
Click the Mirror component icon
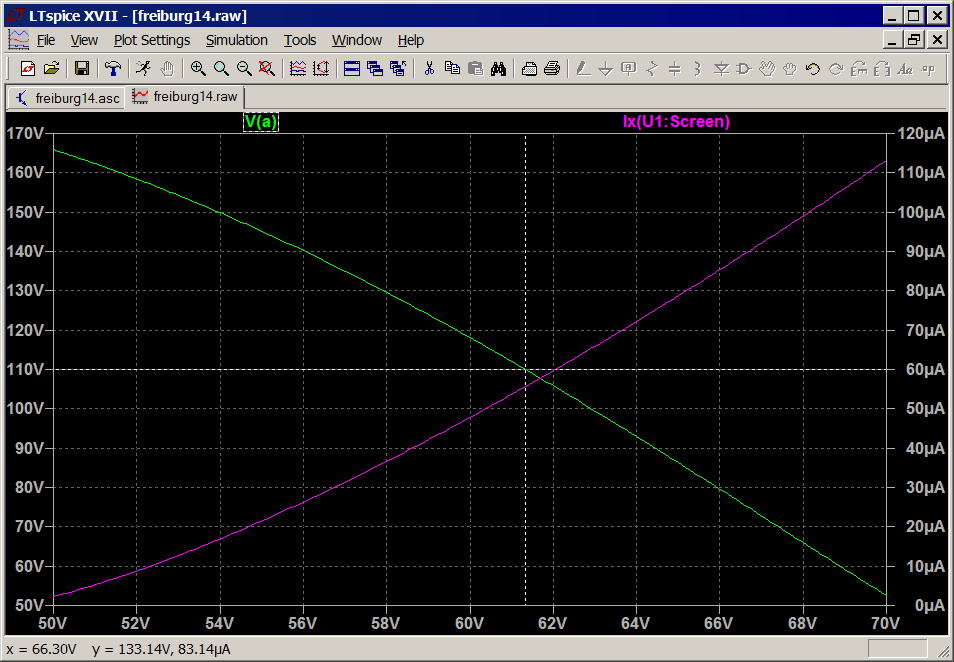(882, 69)
